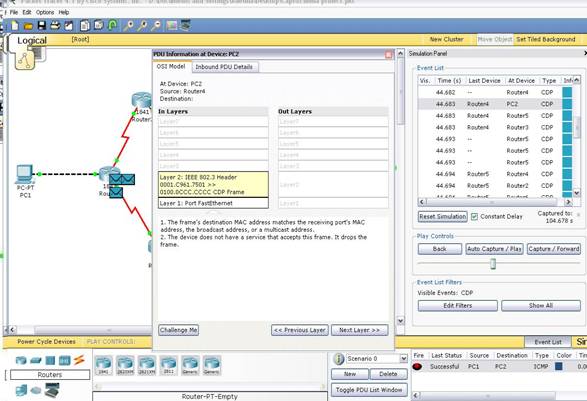
Task: Open the Edit menu
Action: 27,12
